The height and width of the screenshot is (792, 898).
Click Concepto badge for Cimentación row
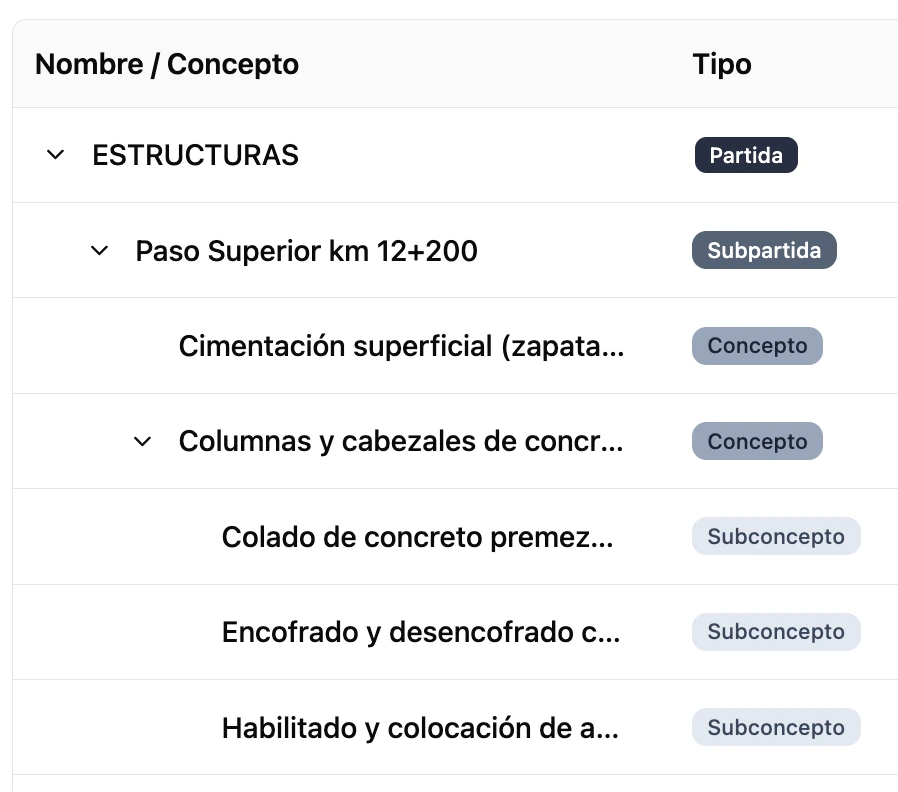point(757,346)
